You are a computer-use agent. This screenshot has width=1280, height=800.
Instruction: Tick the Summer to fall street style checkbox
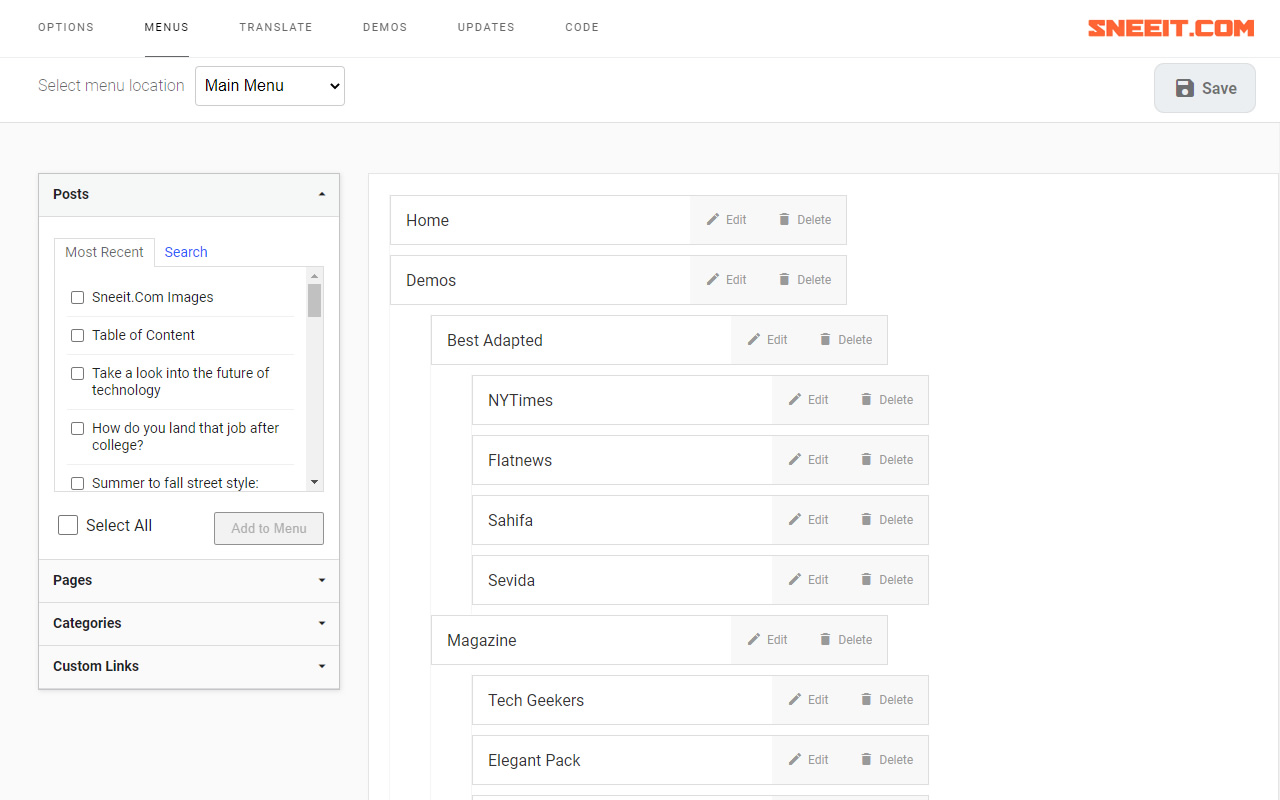(77, 483)
